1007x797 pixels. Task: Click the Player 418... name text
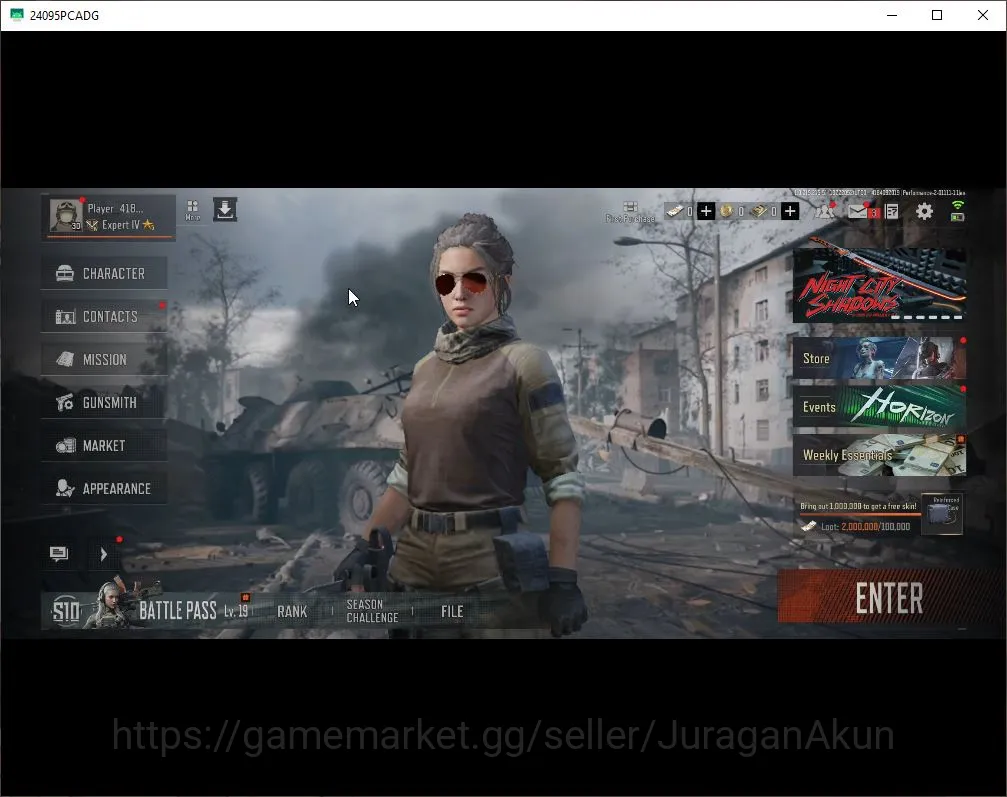116,208
